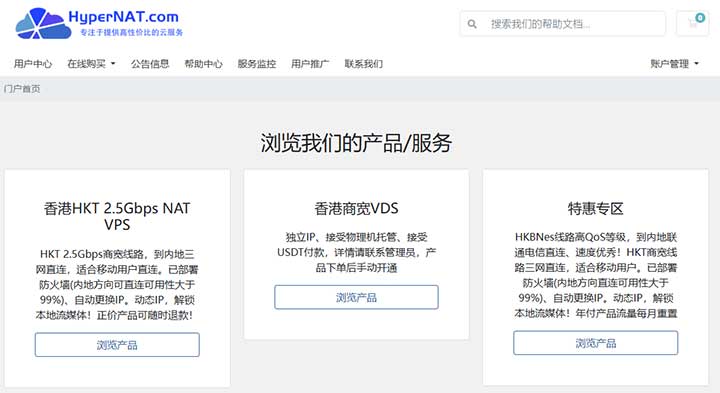
Task: Click the HKT 2.5Gbps NAT VPS description paragraph
Action: point(117,285)
